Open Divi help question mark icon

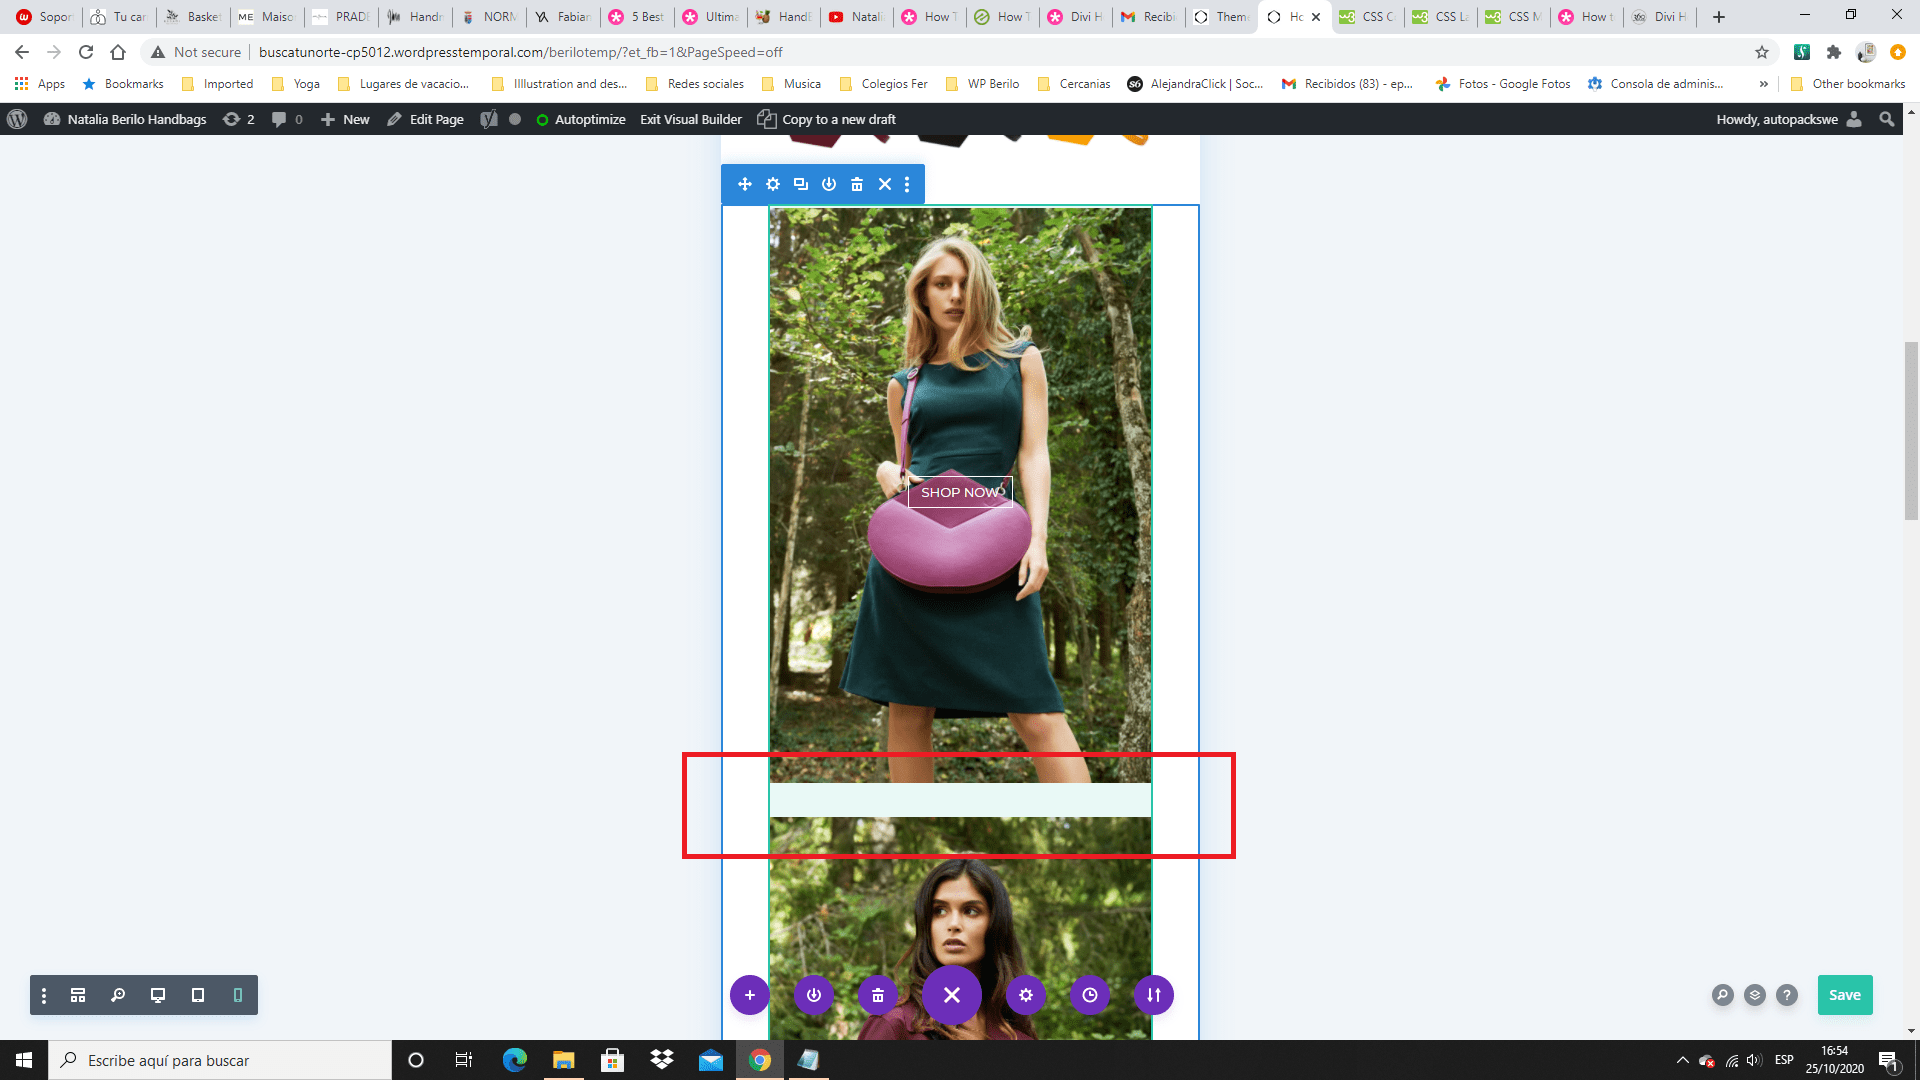click(1787, 995)
